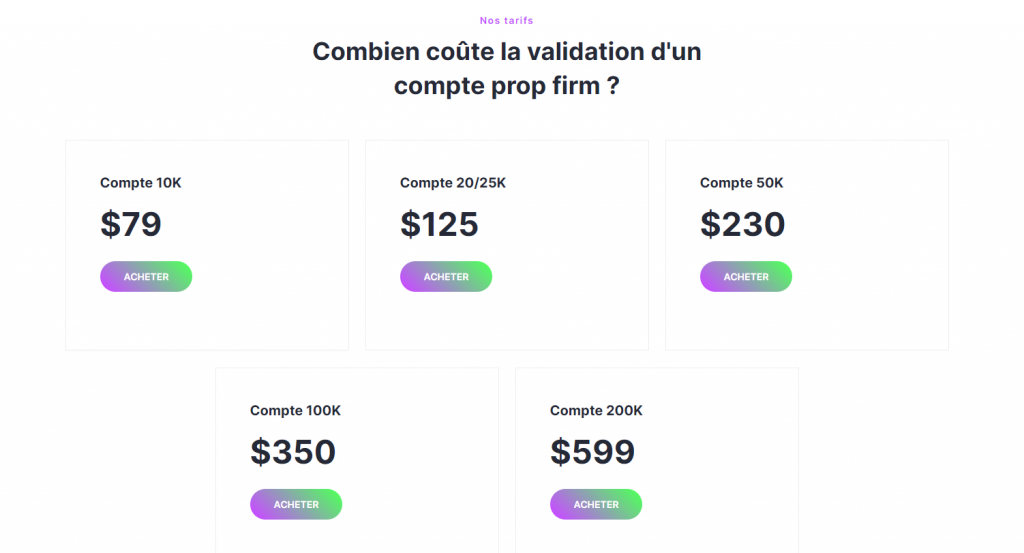The image size is (1024, 553).
Task: Click the $230 price
Action: pyautogui.click(x=742, y=224)
